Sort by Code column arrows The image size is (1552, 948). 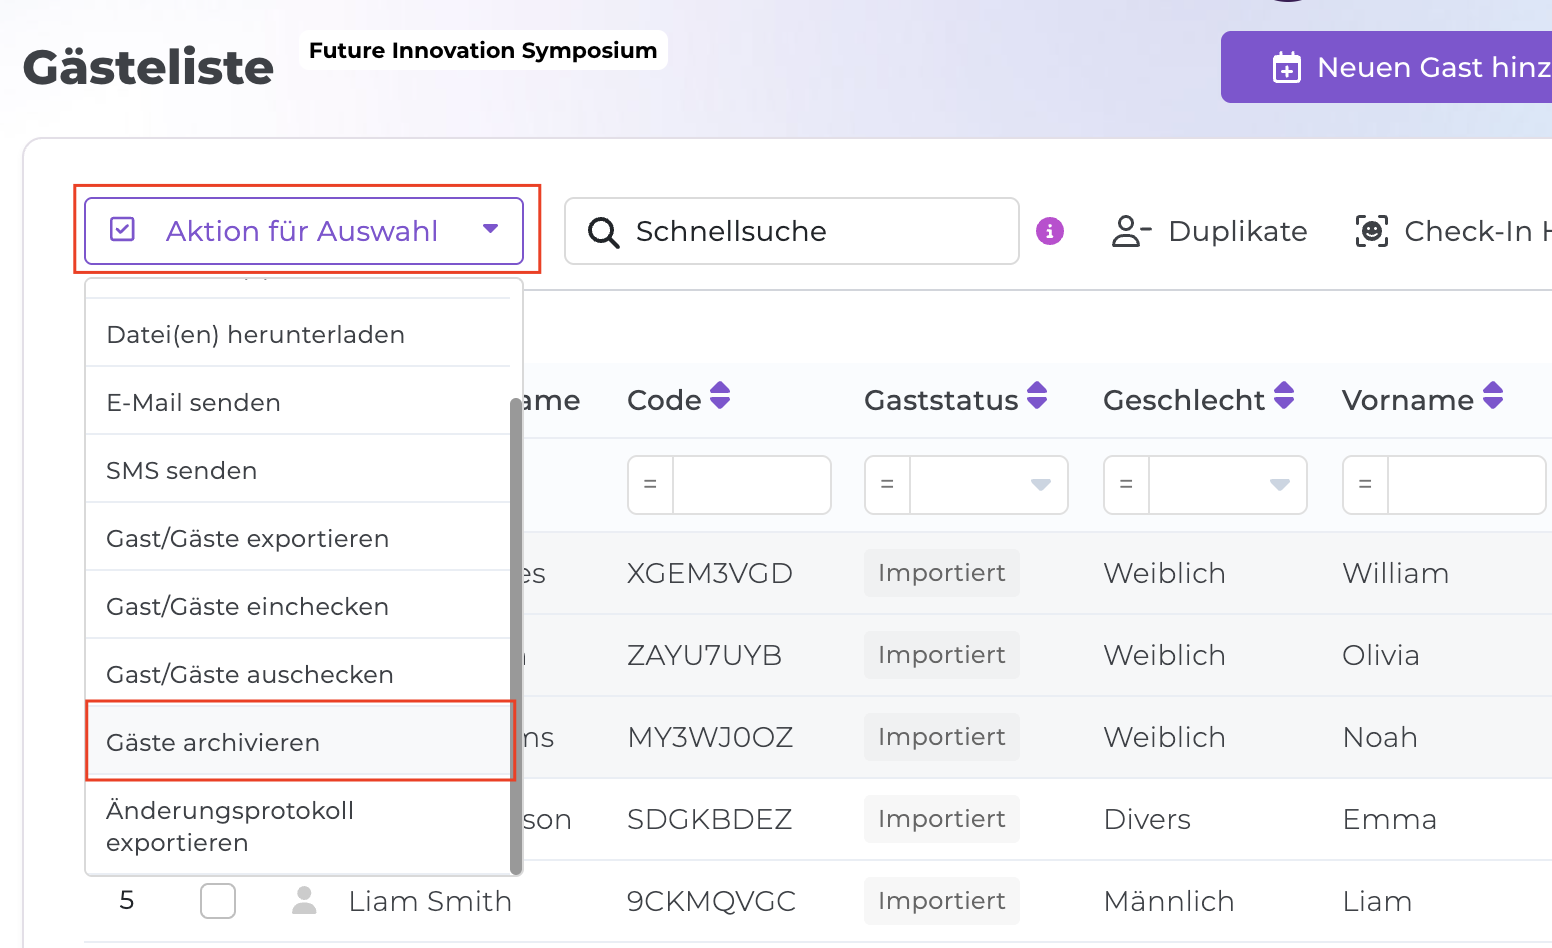click(x=720, y=396)
